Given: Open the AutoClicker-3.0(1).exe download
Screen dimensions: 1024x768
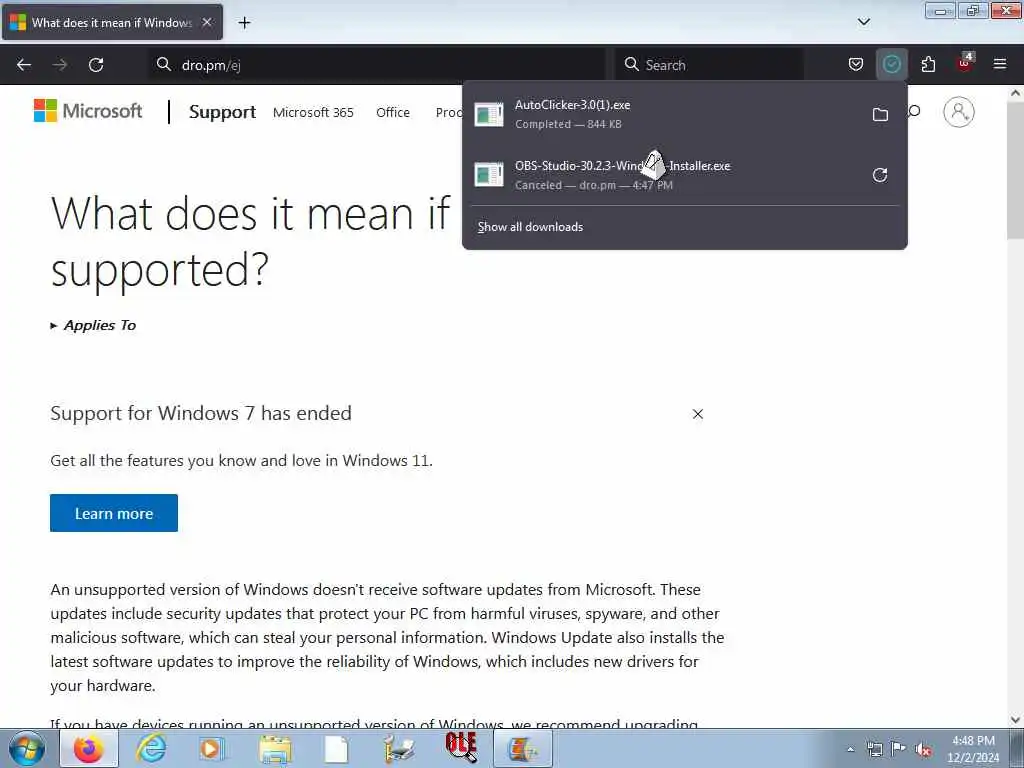Looking at the screenshot, I should click(663, 114).
